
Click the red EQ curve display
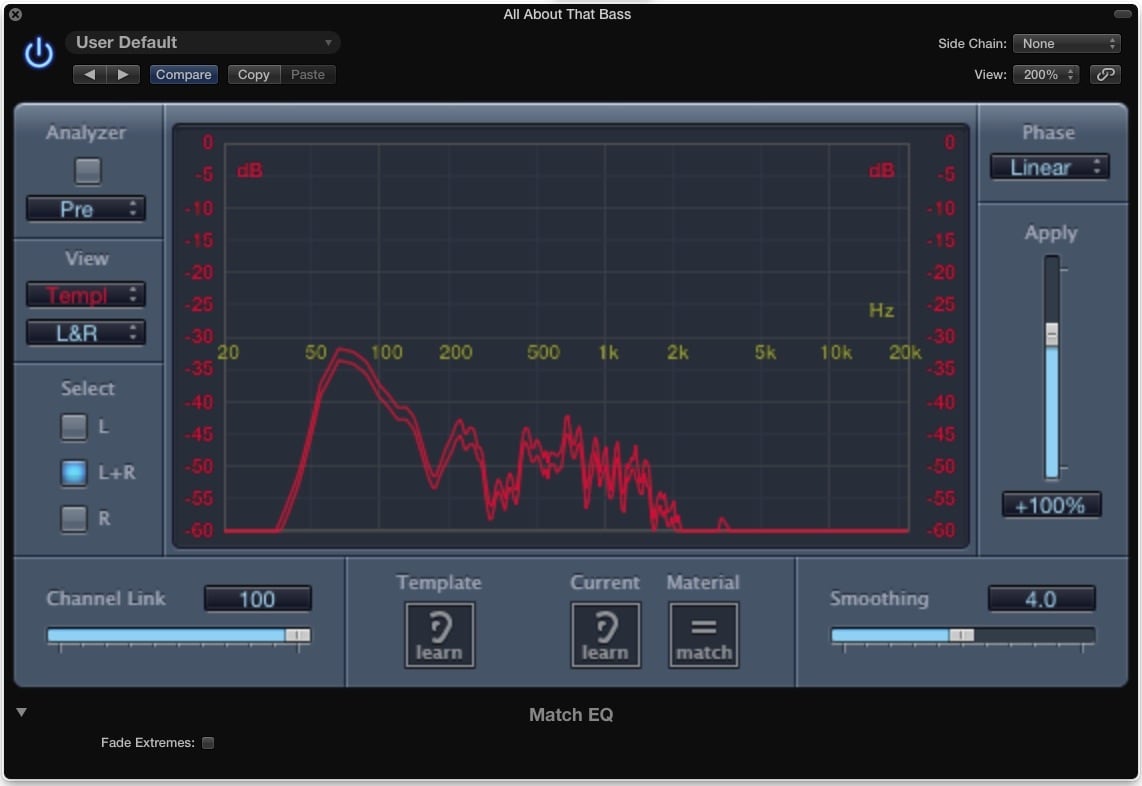[567, 337]
